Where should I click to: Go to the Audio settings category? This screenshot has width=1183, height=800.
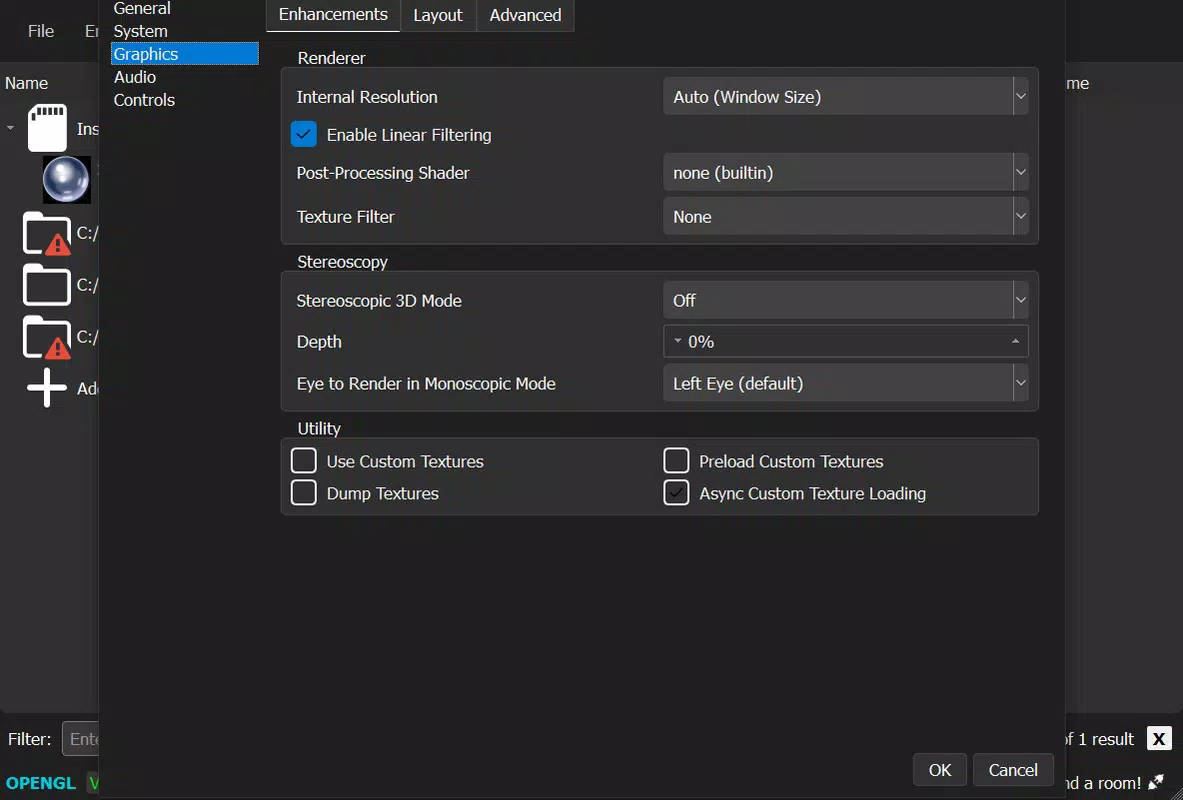click(x=185, y=77)
